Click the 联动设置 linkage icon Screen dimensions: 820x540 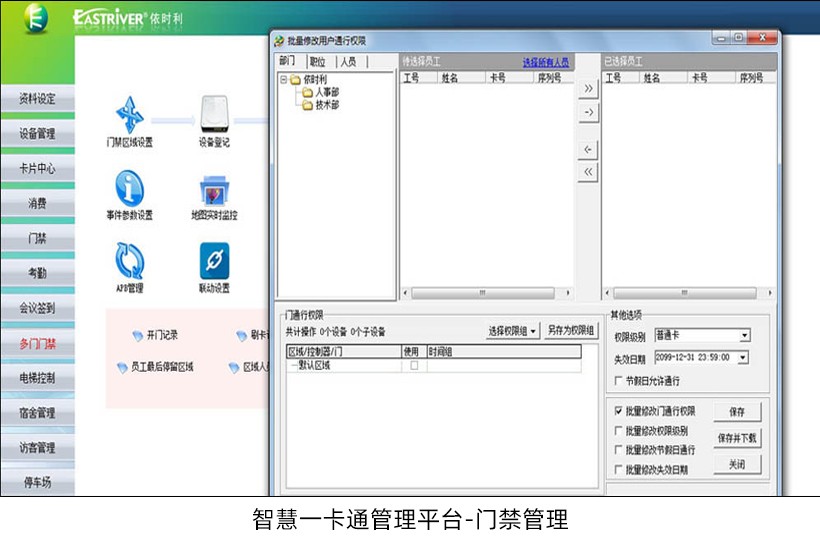pos(215,261)
